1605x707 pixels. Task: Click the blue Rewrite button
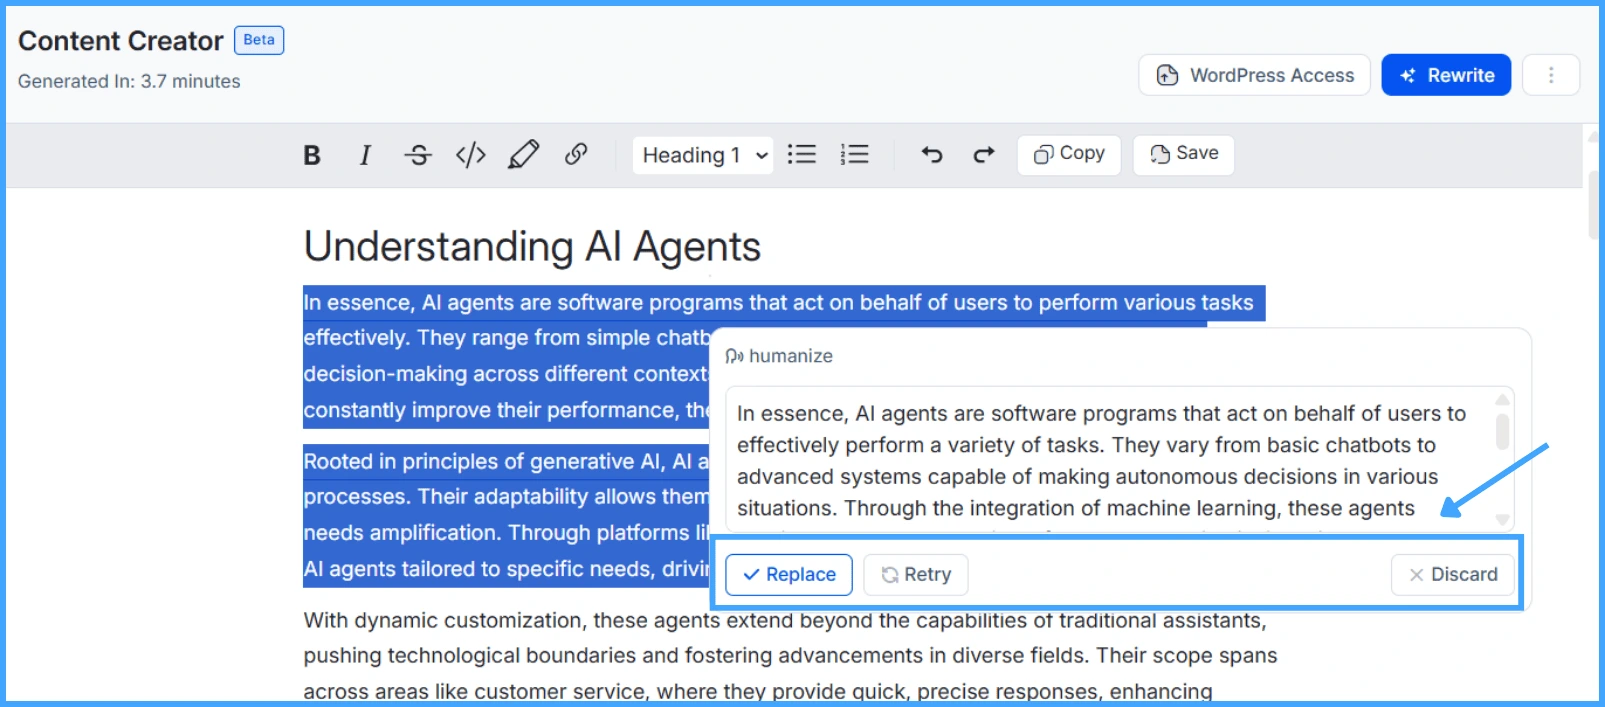(1446, 75)
